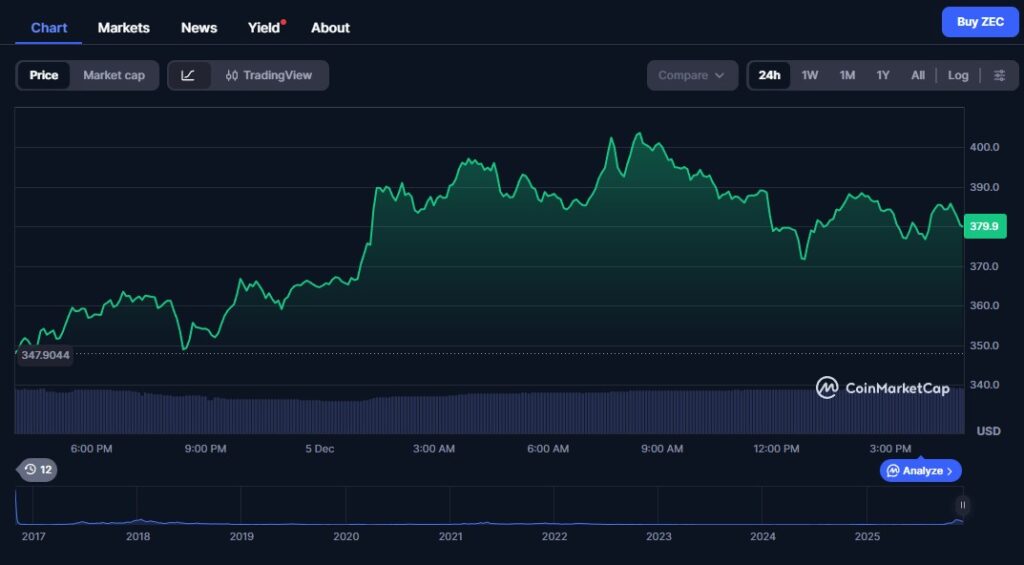The image size is (1024, 565).
Task: Click the pause handle on mini timeline
Action: tap(962, 505)
